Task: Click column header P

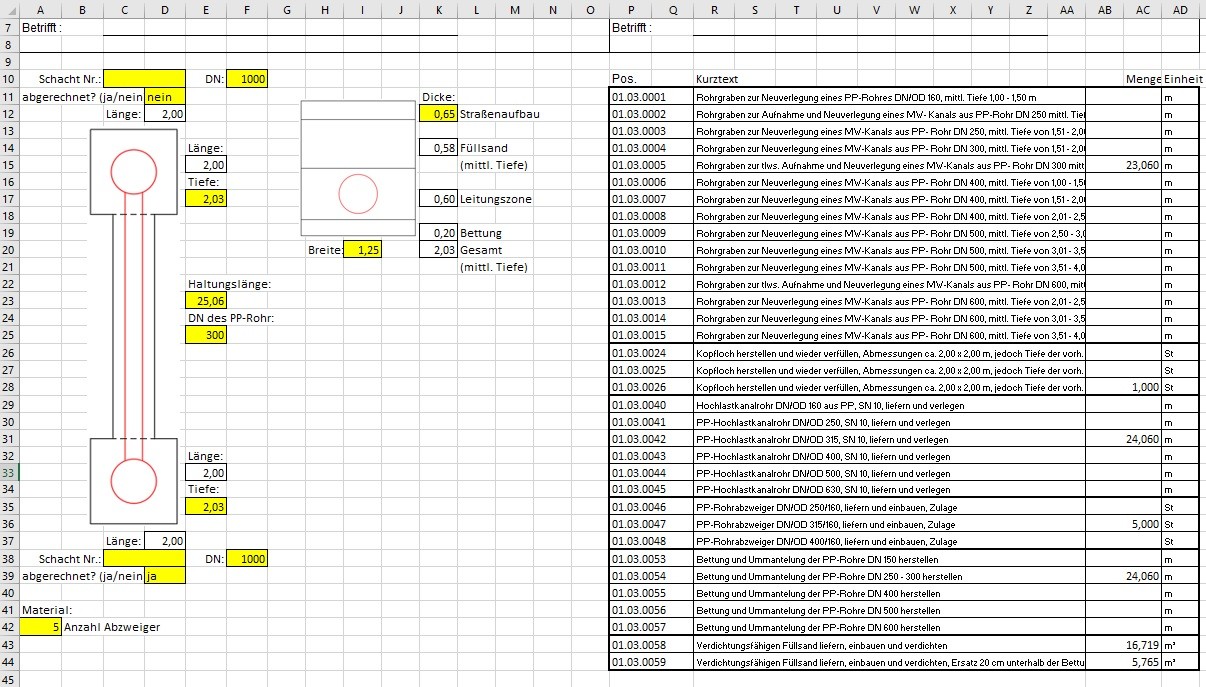Action: coord(630,9)
